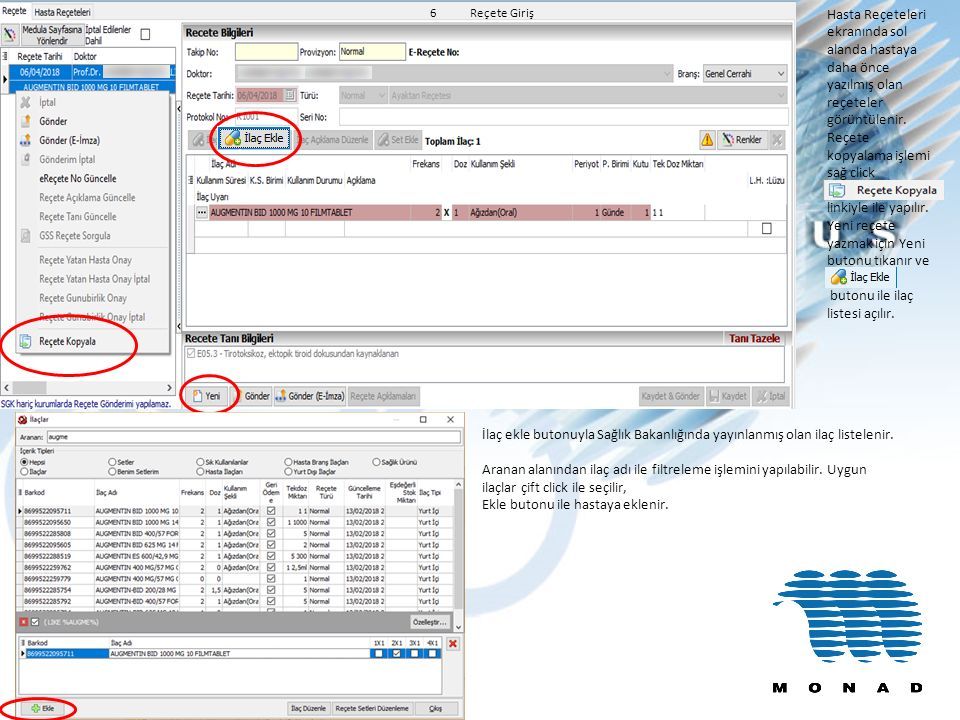Click the Kaydet & Gönder button
Viewport: 960px width, 720px height.
[x=670, y=396]
